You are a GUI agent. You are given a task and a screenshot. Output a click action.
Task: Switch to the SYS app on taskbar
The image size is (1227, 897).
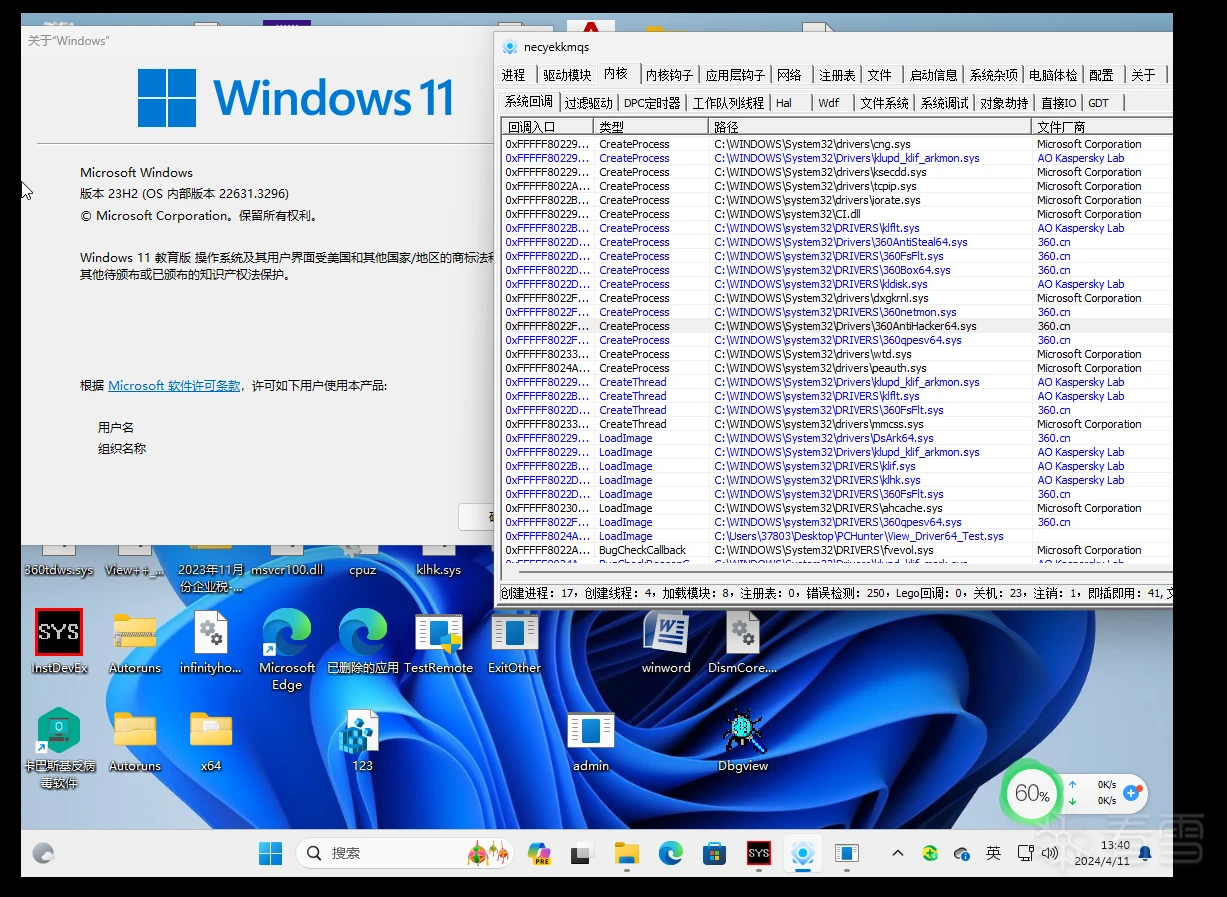point(759,853)
